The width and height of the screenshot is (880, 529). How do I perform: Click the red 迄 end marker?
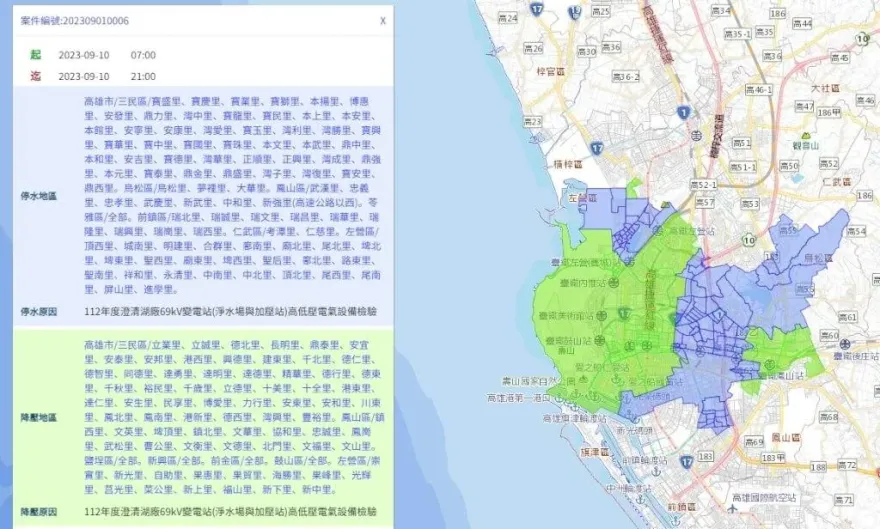36,76
